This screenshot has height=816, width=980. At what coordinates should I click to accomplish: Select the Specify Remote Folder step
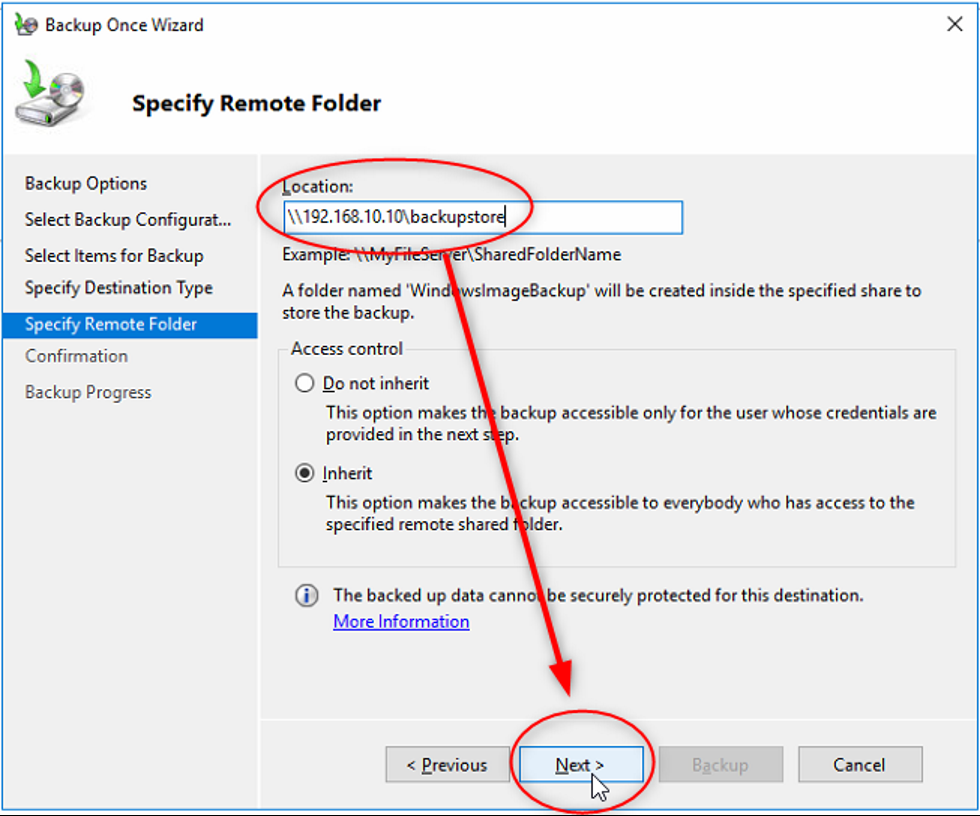click(111, 324)
